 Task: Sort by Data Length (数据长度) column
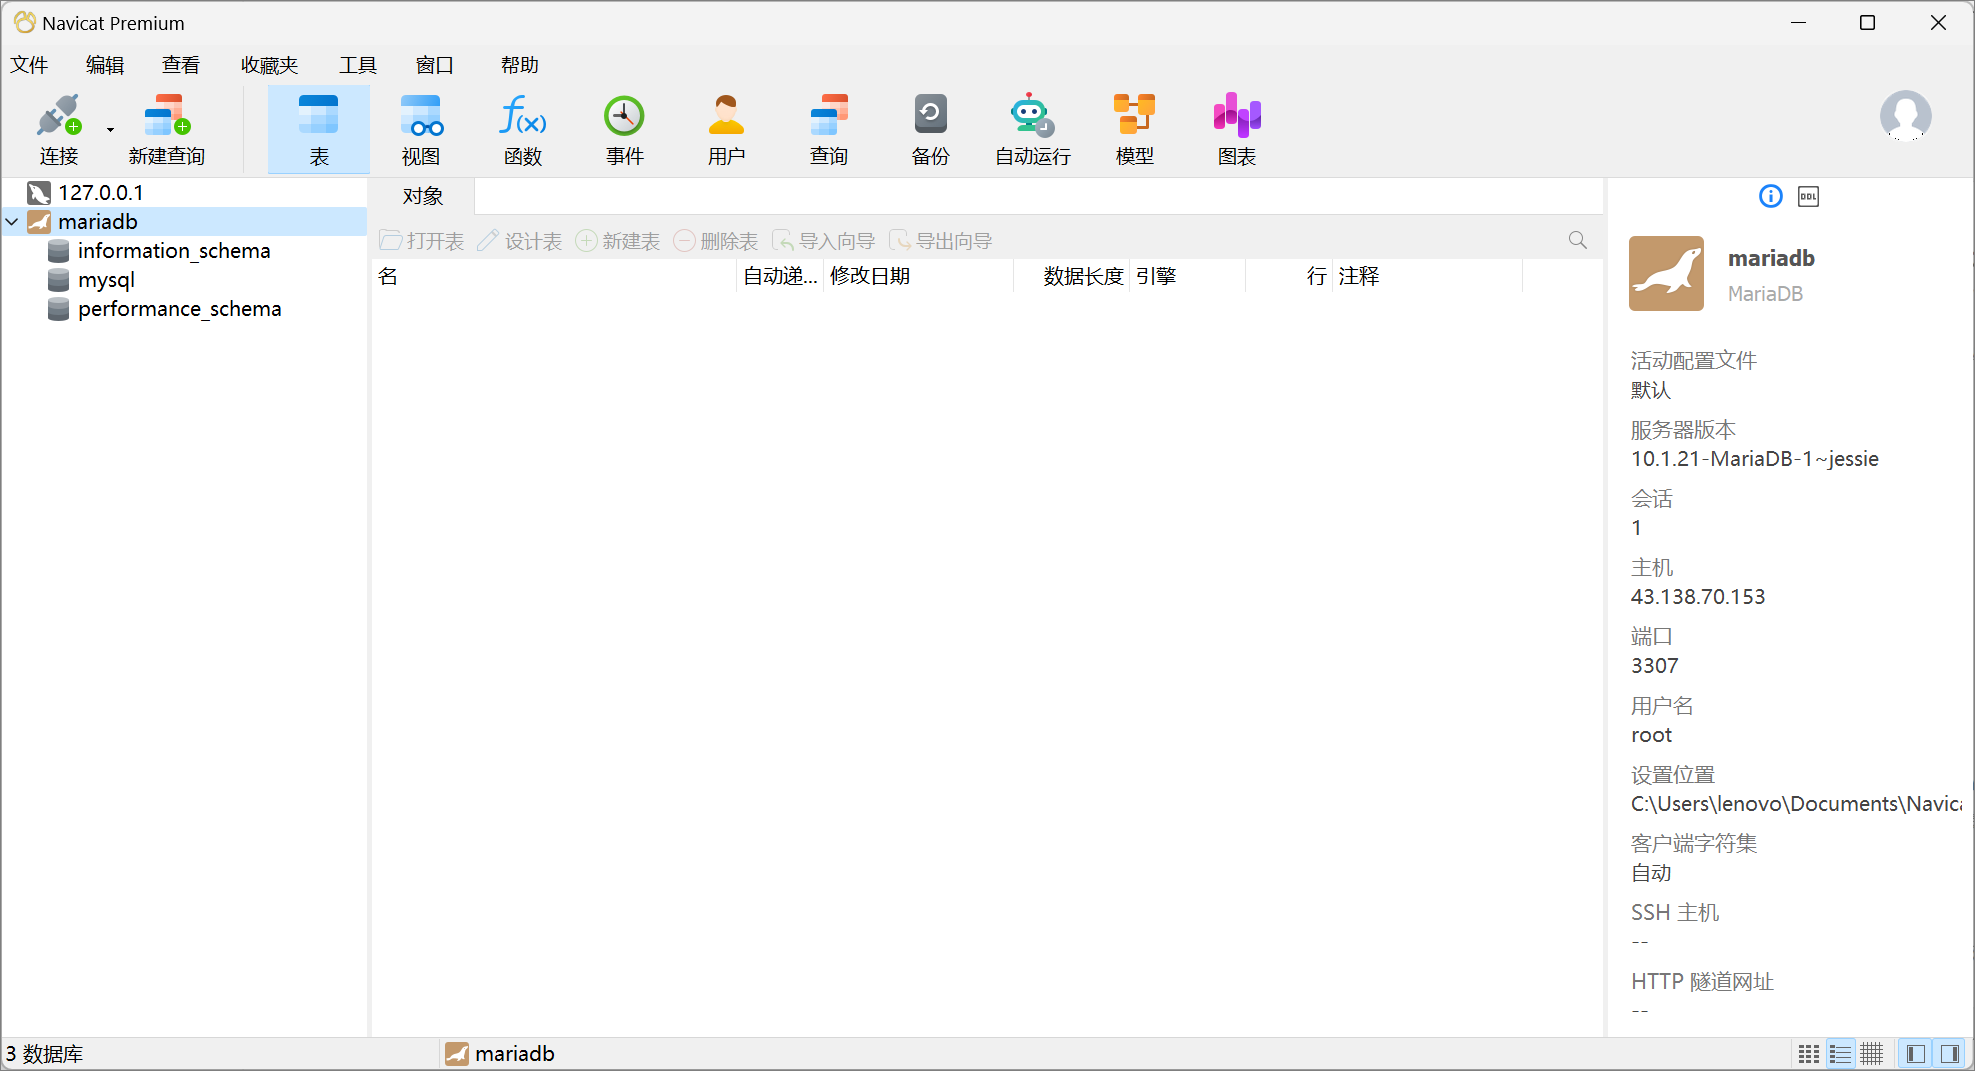pyautogui.click(x=1071, y=276)
